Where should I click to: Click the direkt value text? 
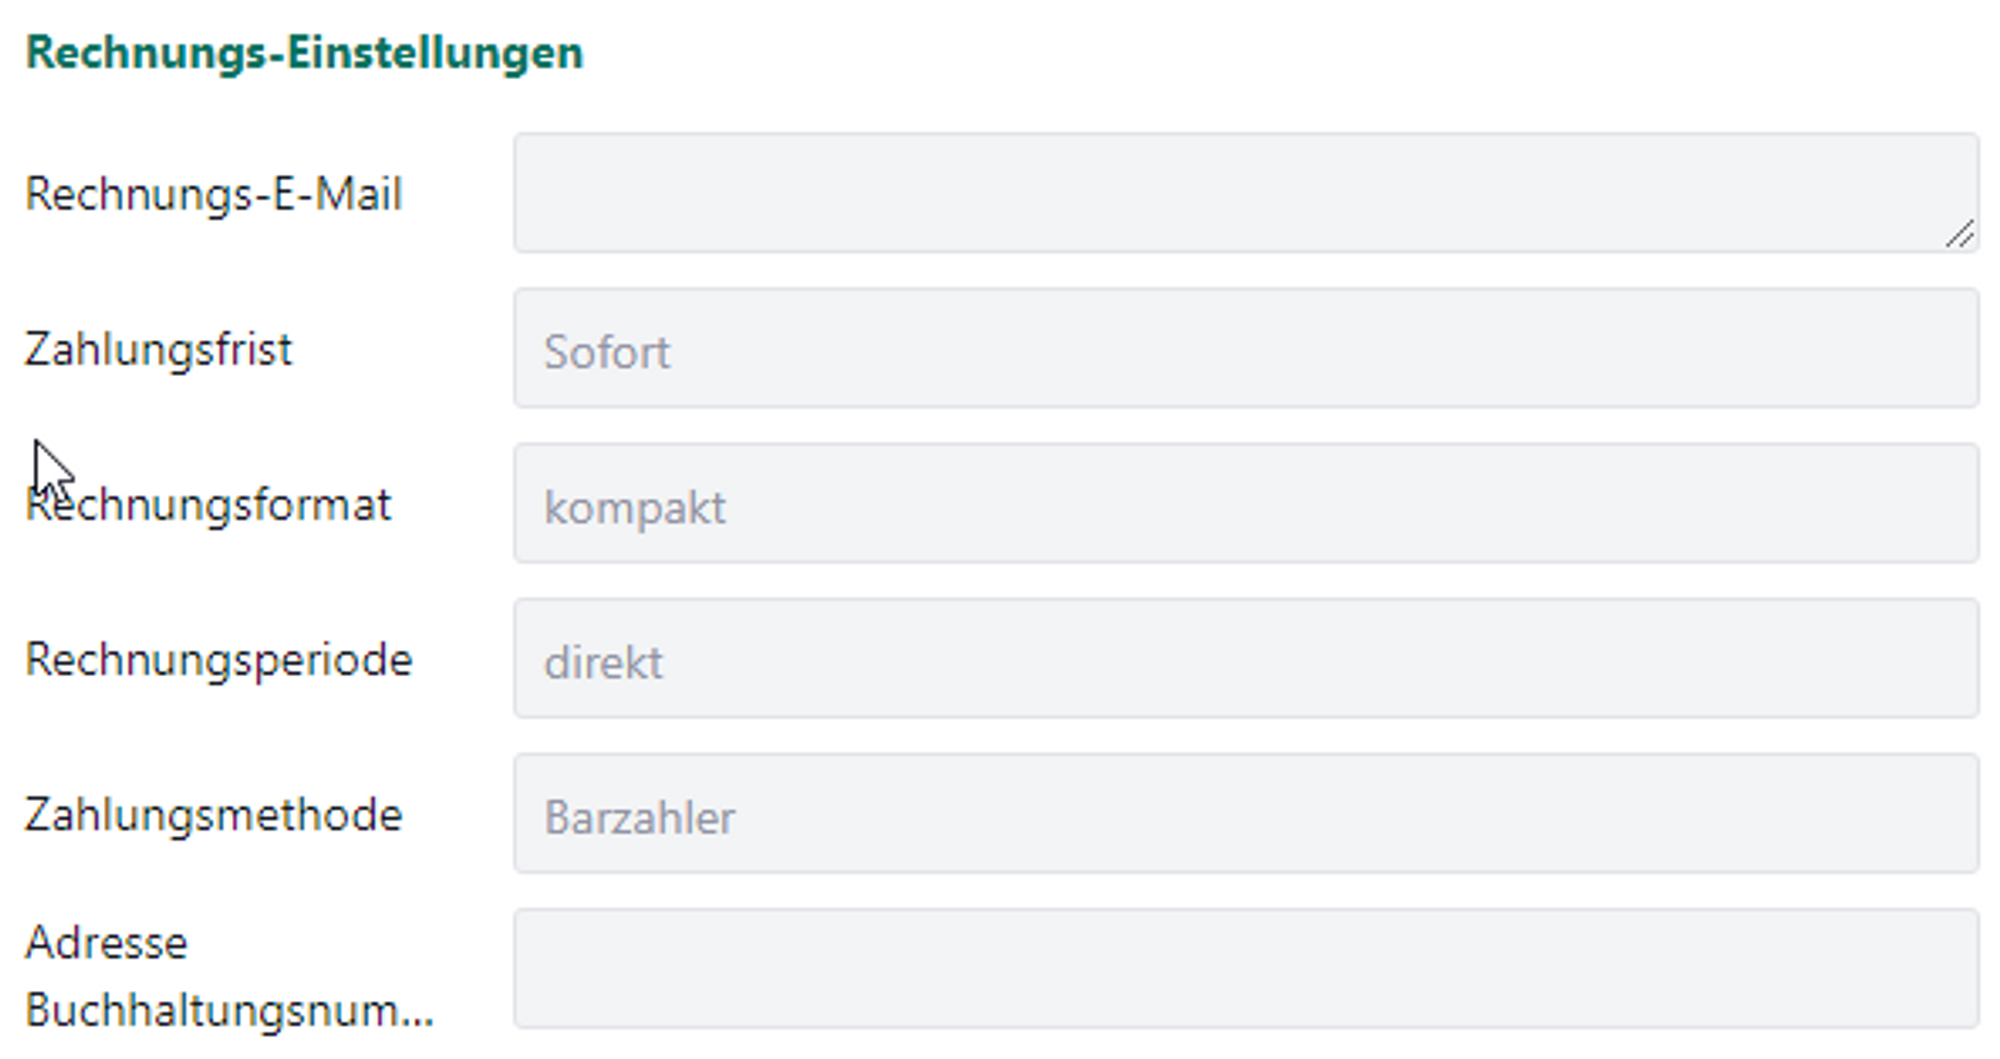click(603, 663)
